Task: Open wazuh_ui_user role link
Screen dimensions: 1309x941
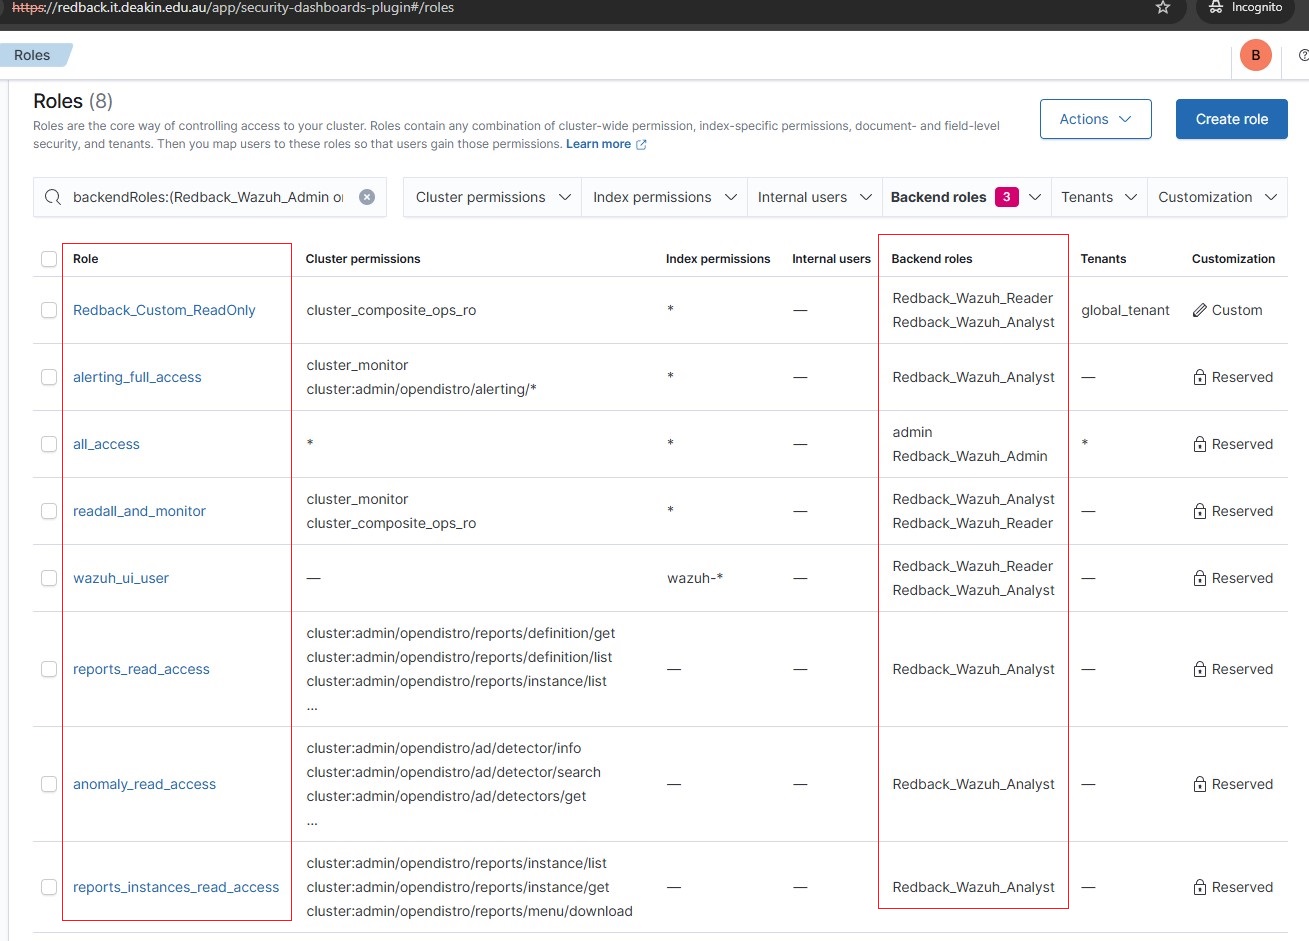Action: [x=121, y=578]
